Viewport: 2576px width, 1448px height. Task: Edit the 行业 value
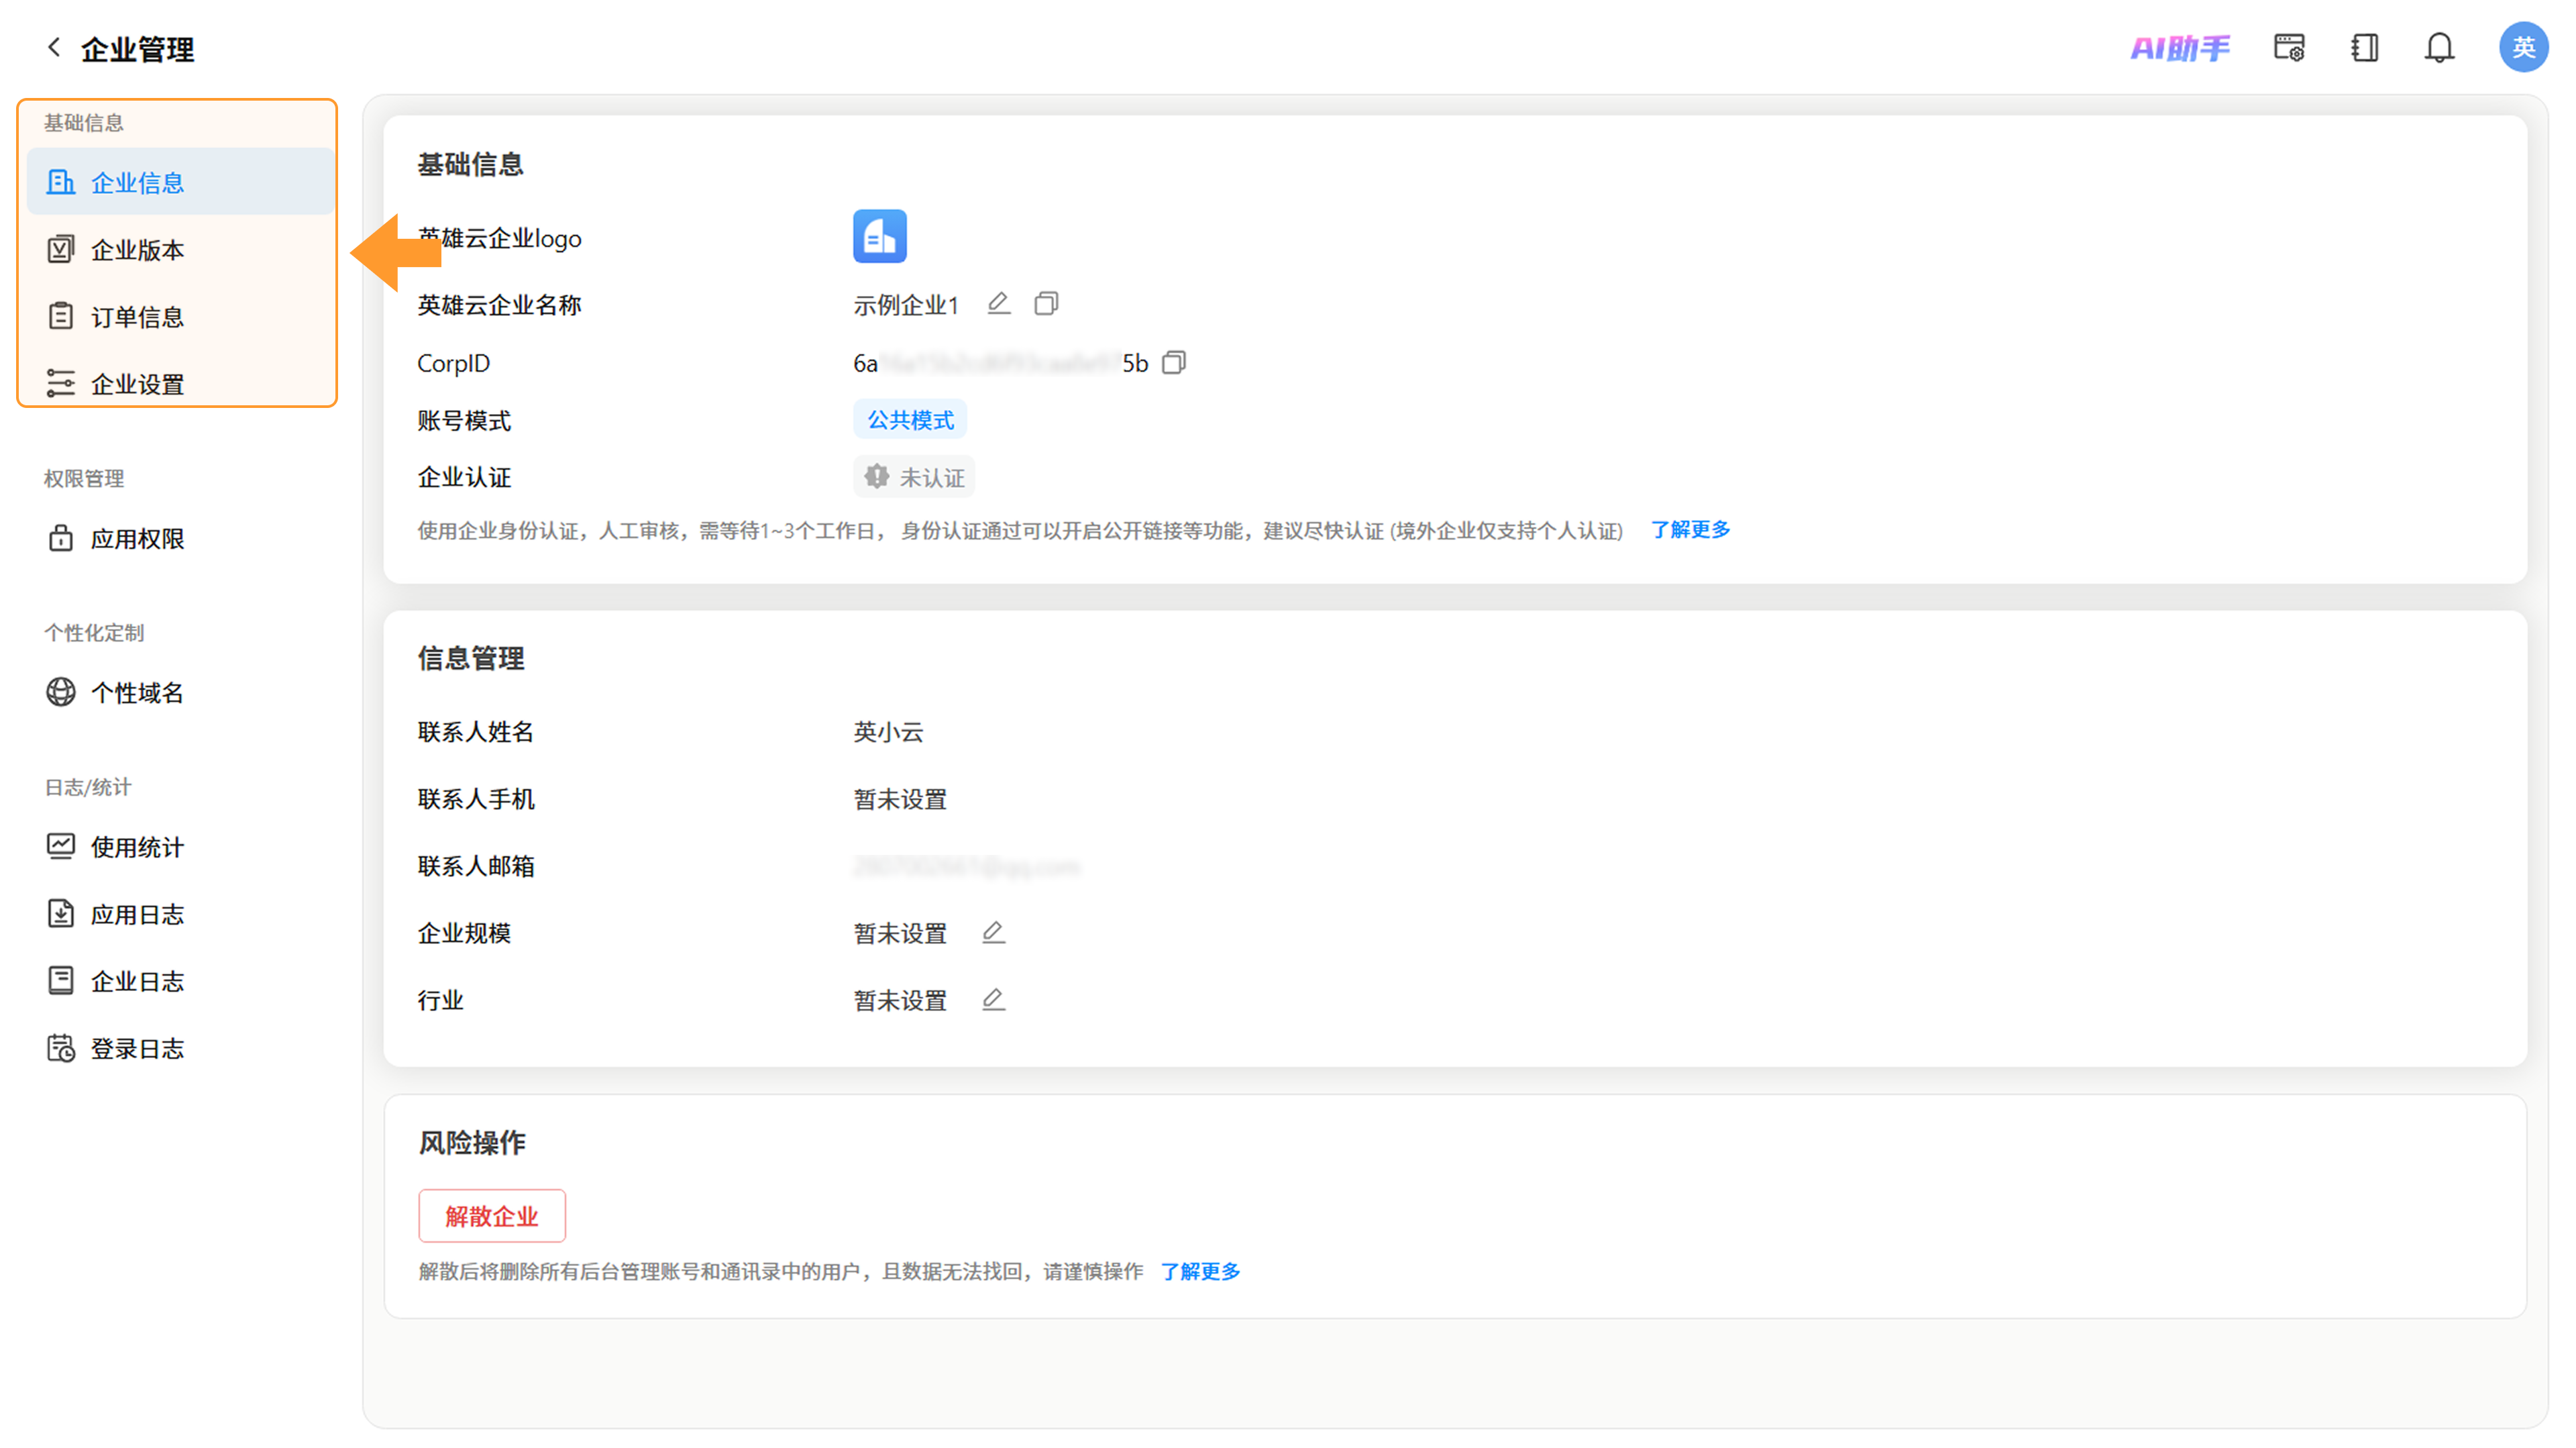(x=993, y=999)
